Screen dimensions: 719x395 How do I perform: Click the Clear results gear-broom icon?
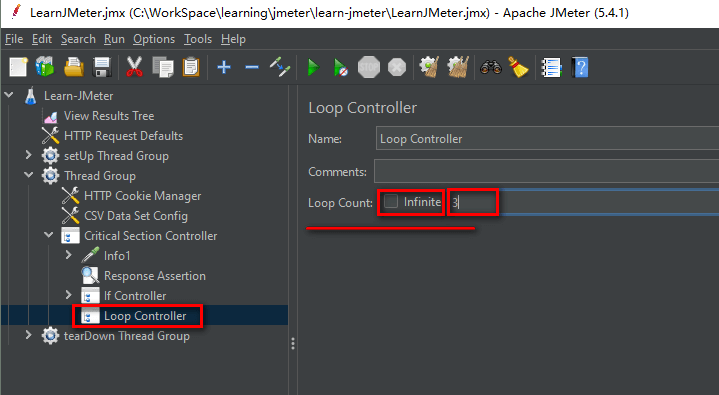pos(430,67)
